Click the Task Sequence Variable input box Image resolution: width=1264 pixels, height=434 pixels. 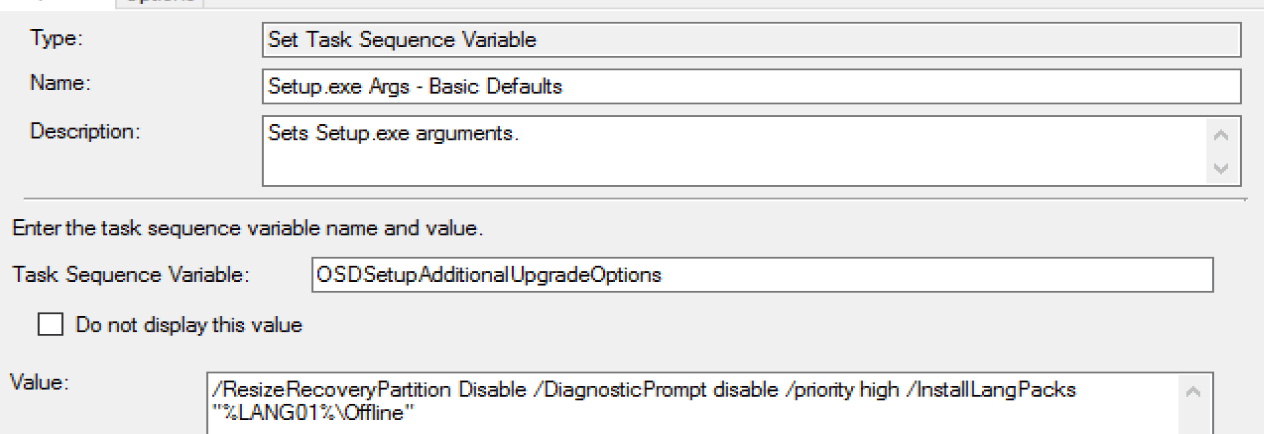pyautogui.click(x=762, y=276)
